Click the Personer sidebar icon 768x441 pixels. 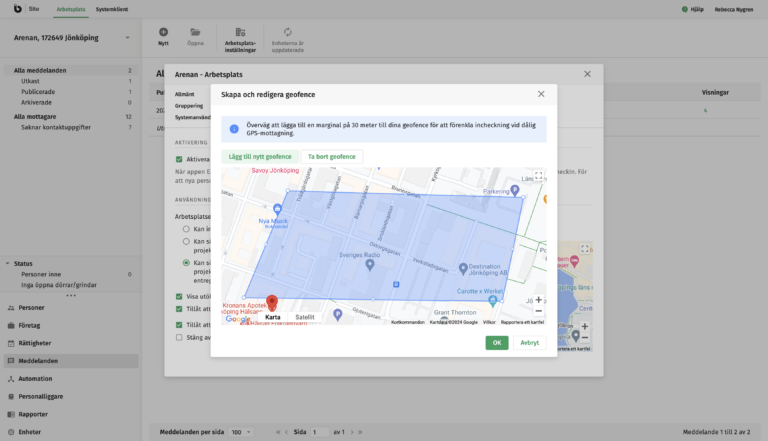click(x=9, y=308)
